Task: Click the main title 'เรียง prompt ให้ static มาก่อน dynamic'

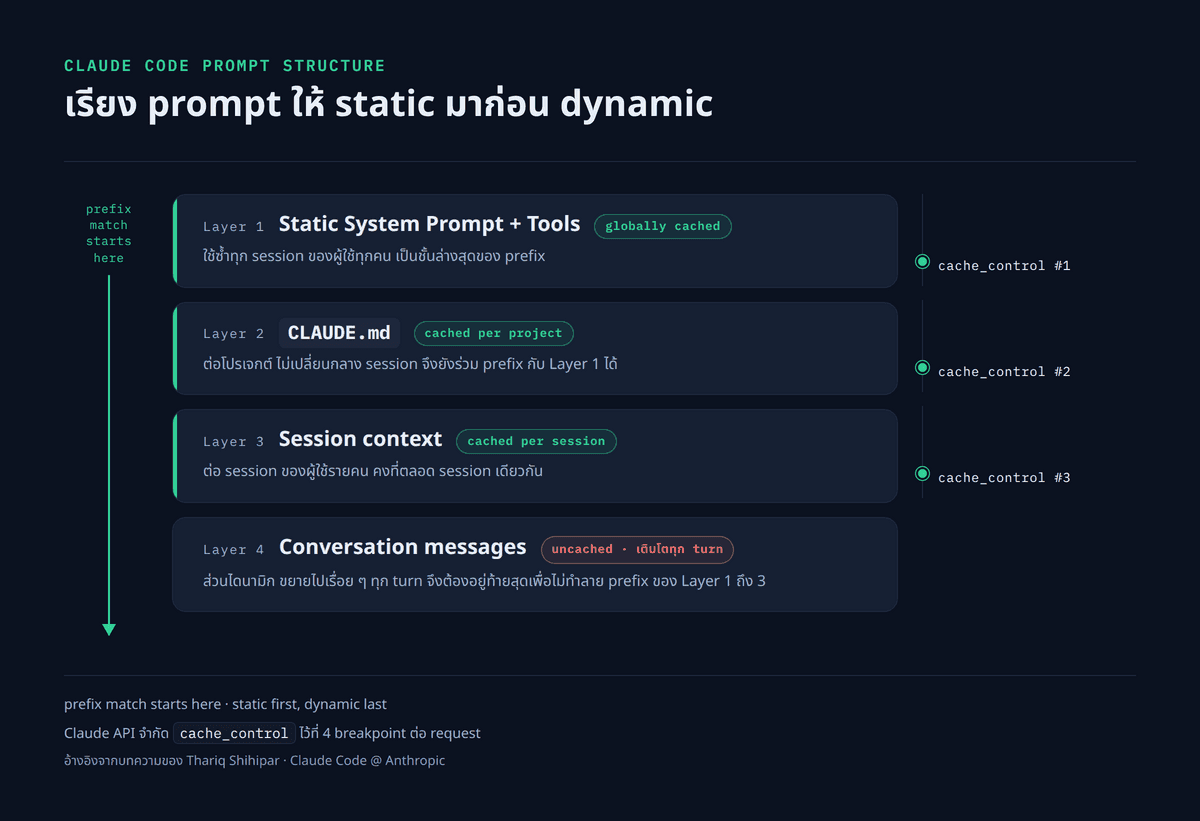Action: coord(388,104)
